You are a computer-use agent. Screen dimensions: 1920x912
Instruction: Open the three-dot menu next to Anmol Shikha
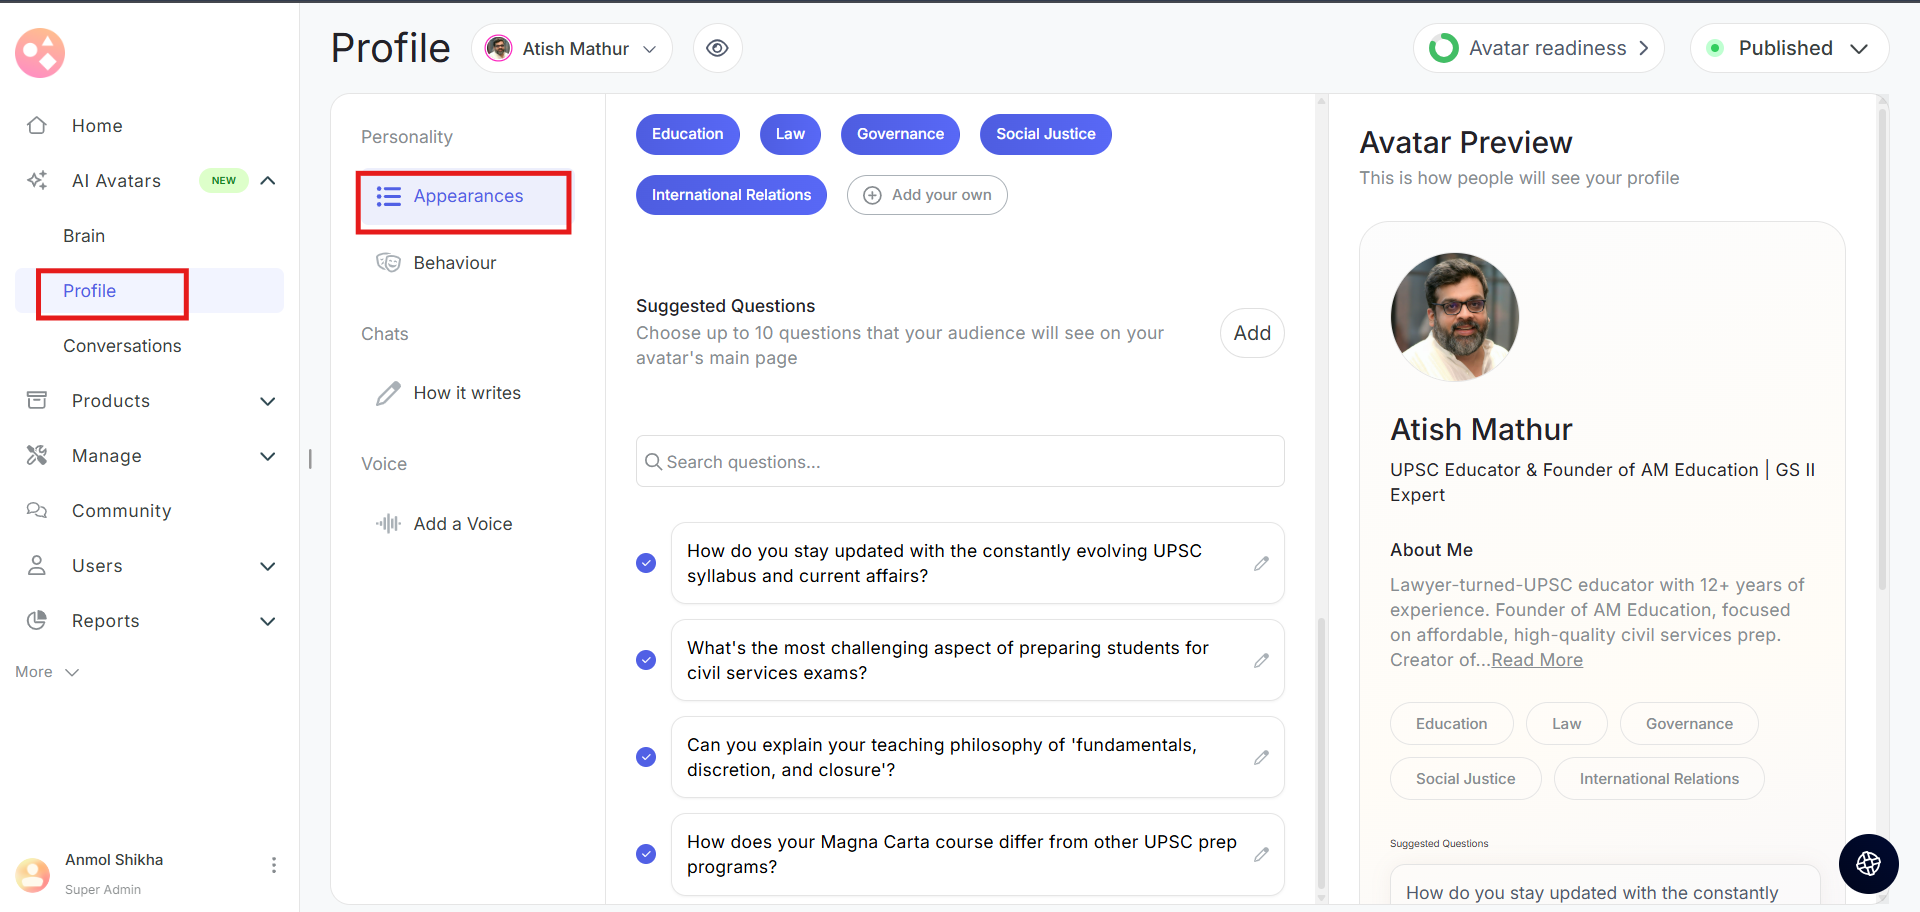(x=274, y=865)
